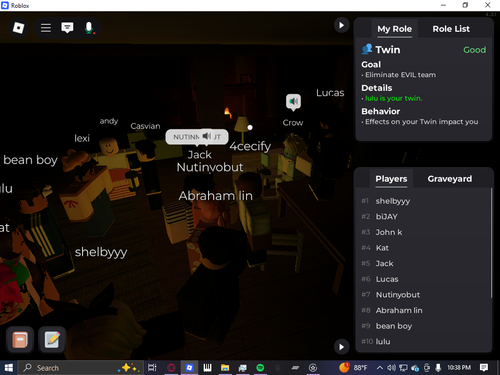500x375 pixels.
Task: Select player #4 Kat in list
Action: click(423, 248)
